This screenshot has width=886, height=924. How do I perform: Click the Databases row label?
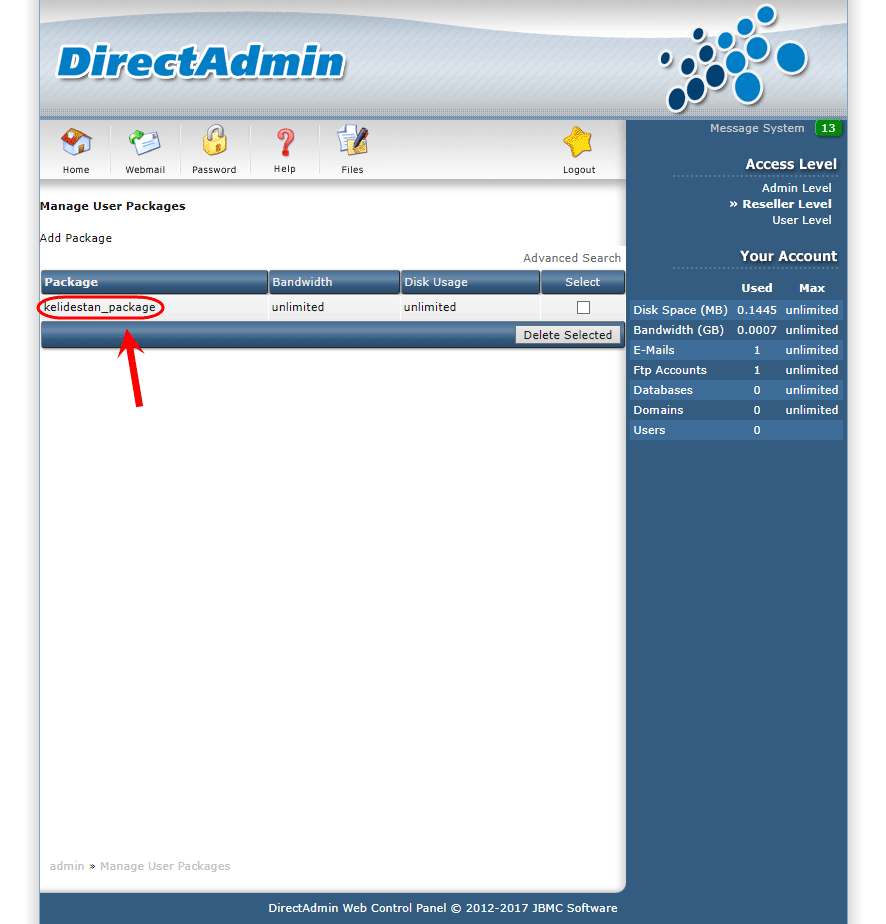pyautogui.click(x=663, y=390)
